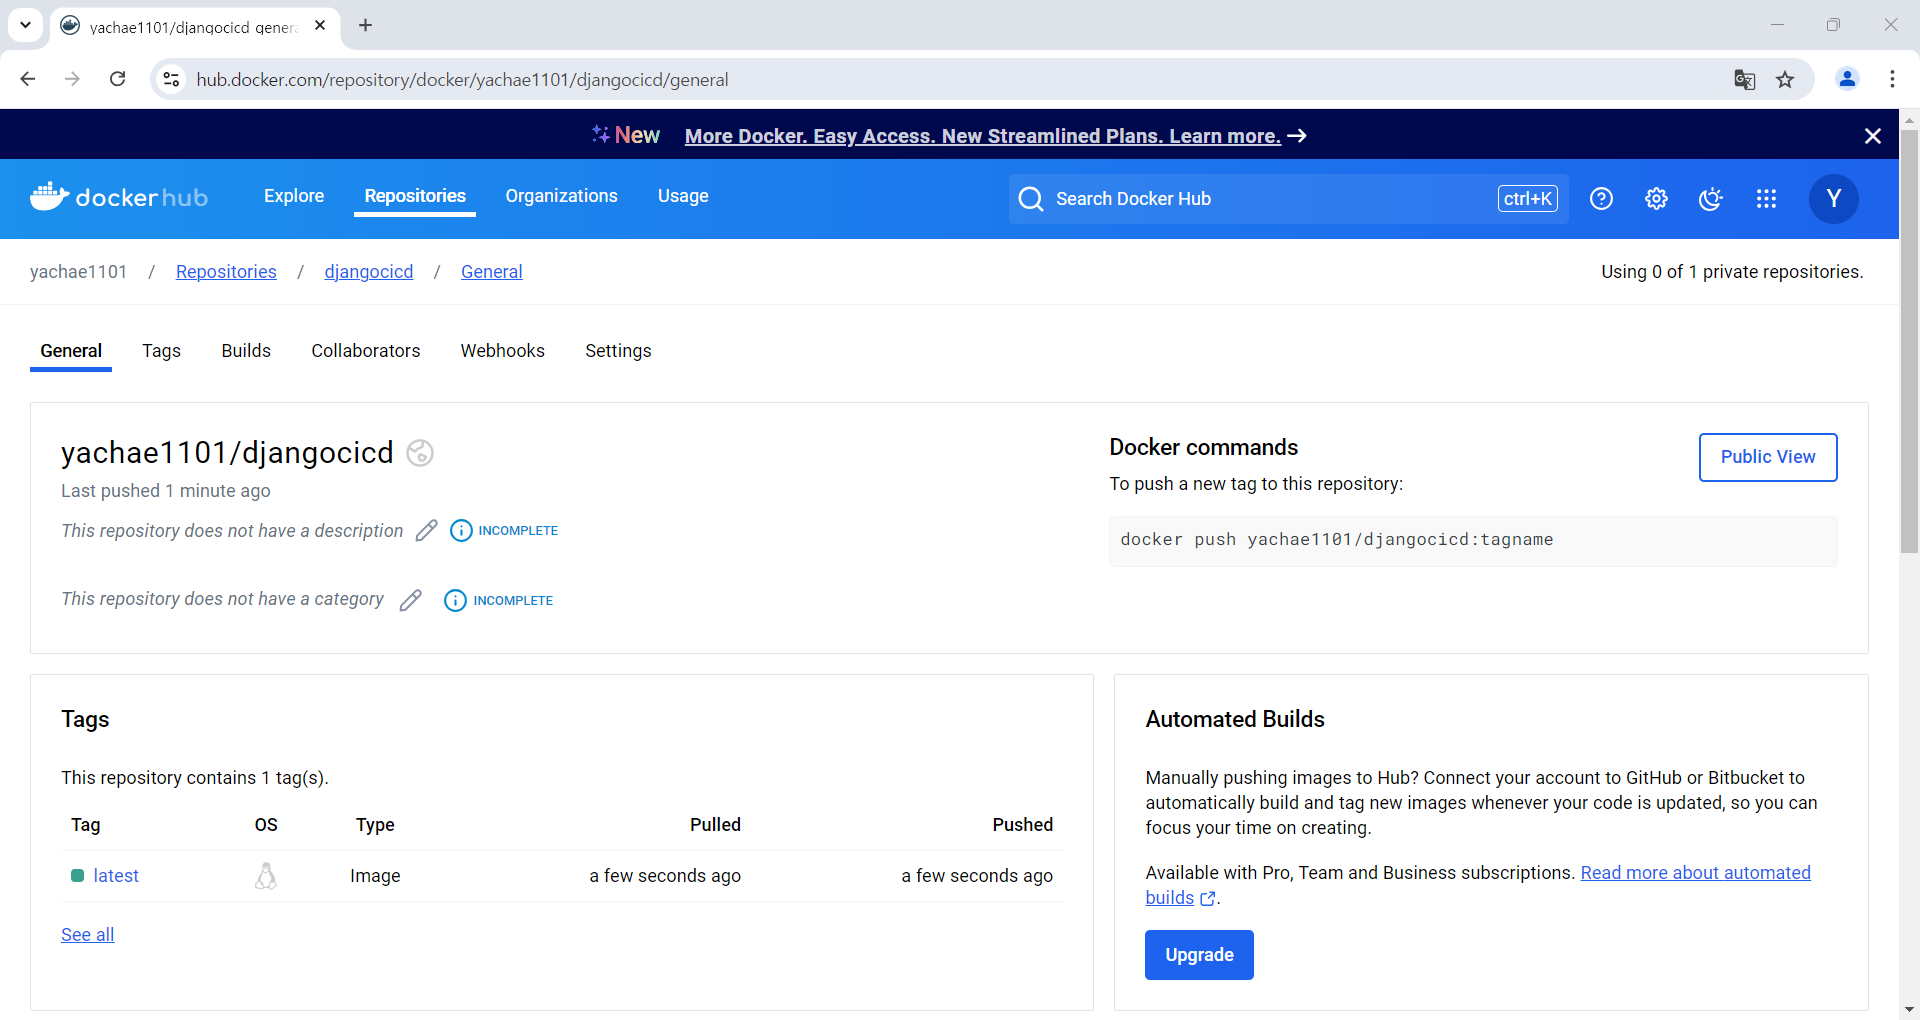Click the browser back arrow
The width and height of the screenshot is (1920, 1020).
point(28,79)
